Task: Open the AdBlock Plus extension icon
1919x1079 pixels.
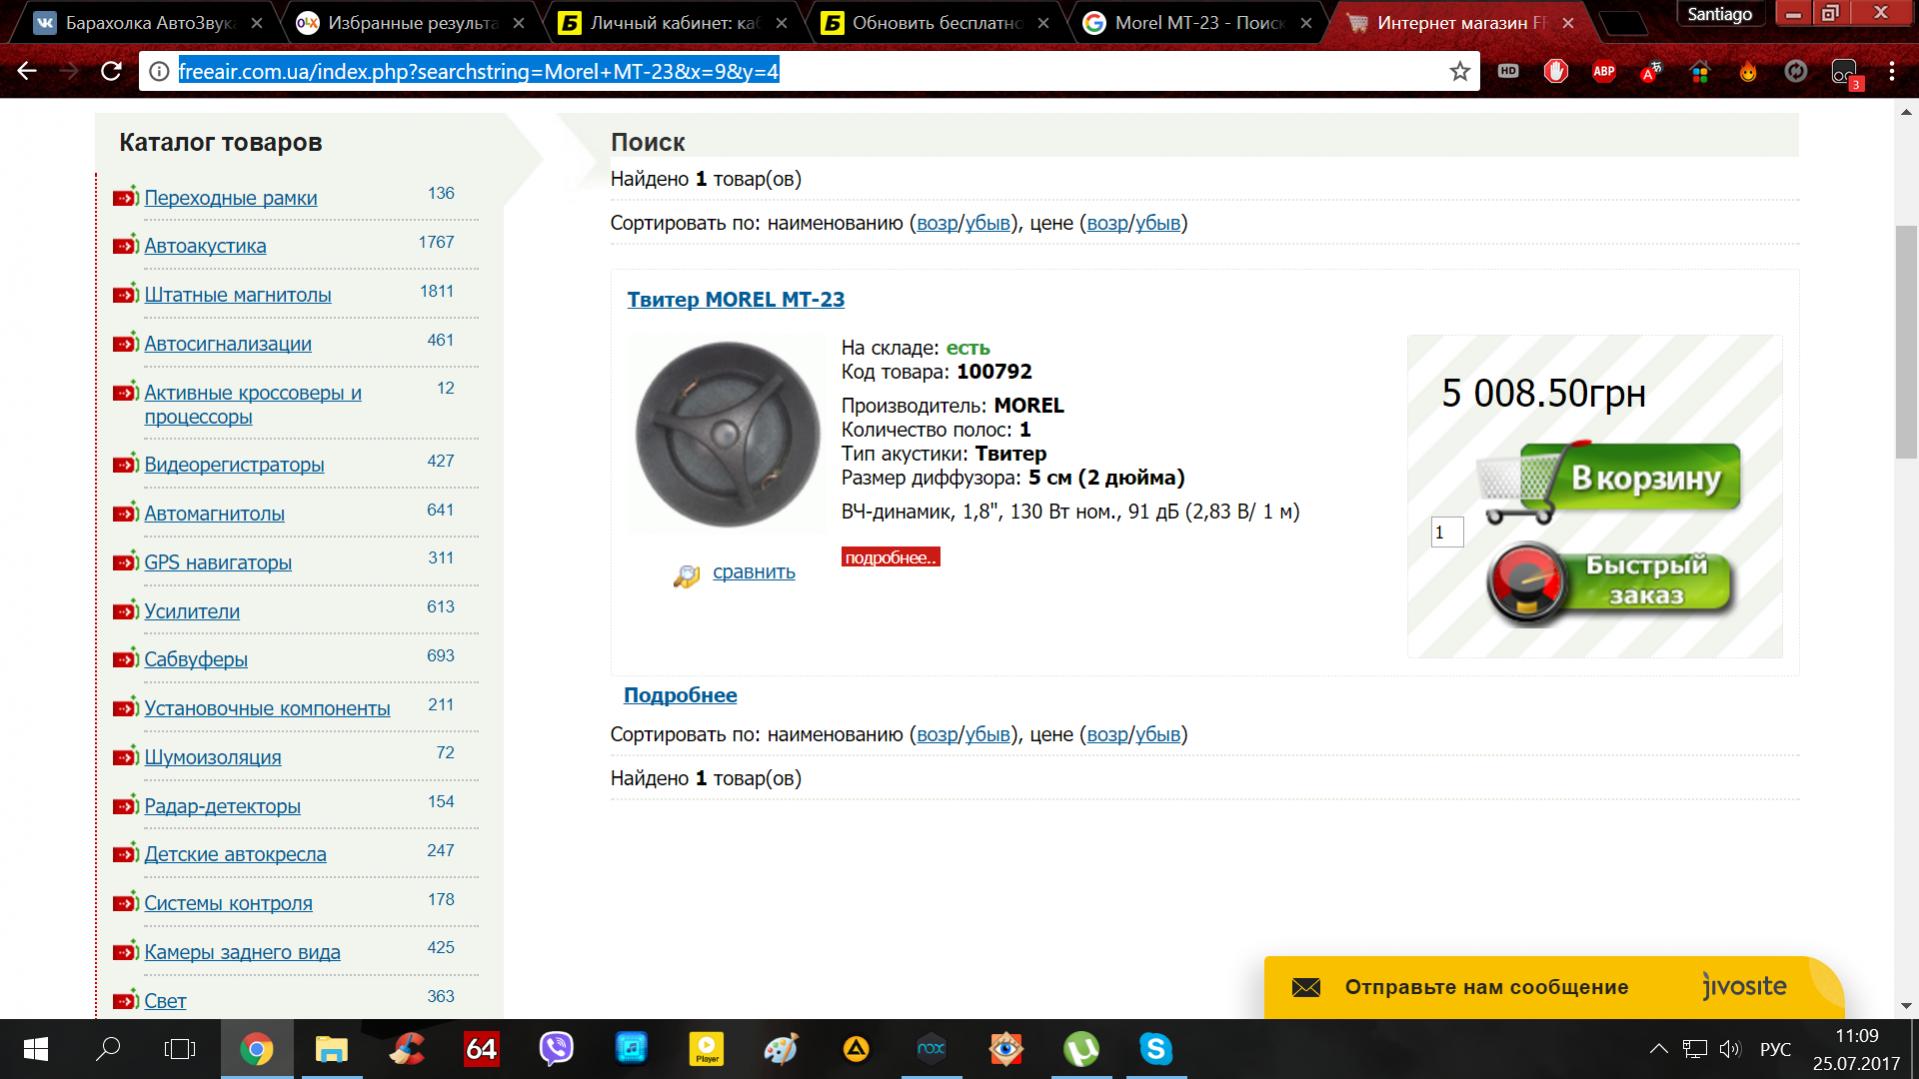Action: pyautogui.click(x=1603, y=71)
